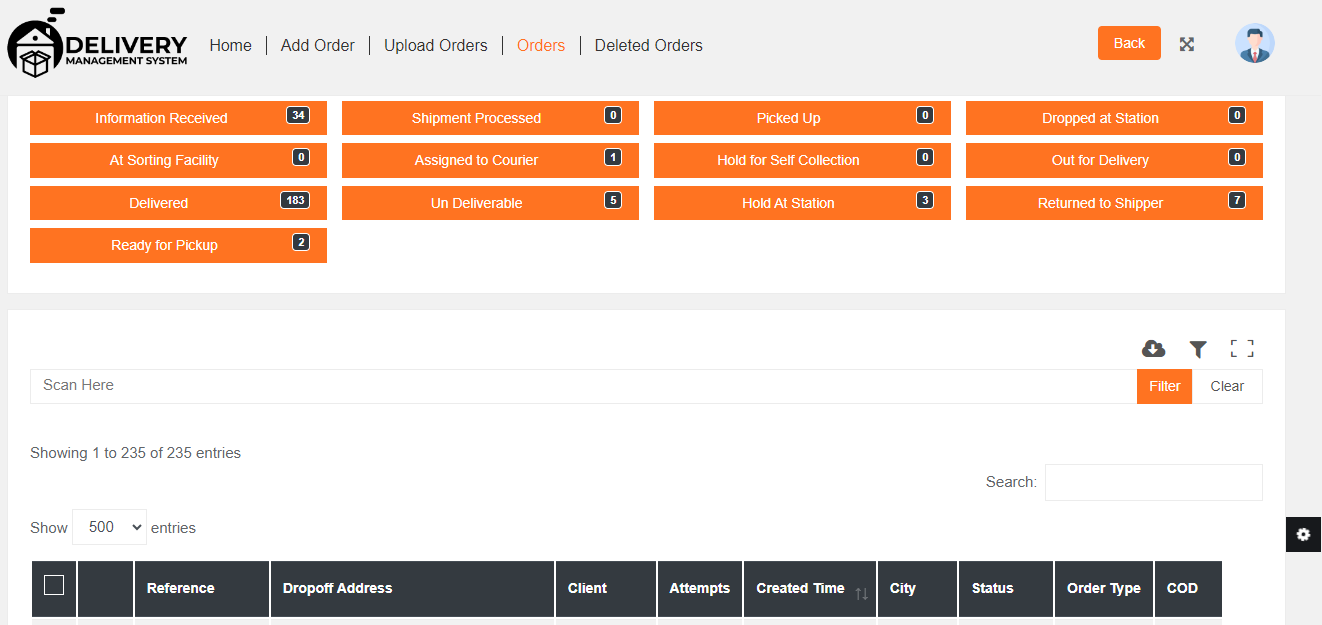Go to Deleted Orders page
The image size is (1322, 625).
(648, 45)
